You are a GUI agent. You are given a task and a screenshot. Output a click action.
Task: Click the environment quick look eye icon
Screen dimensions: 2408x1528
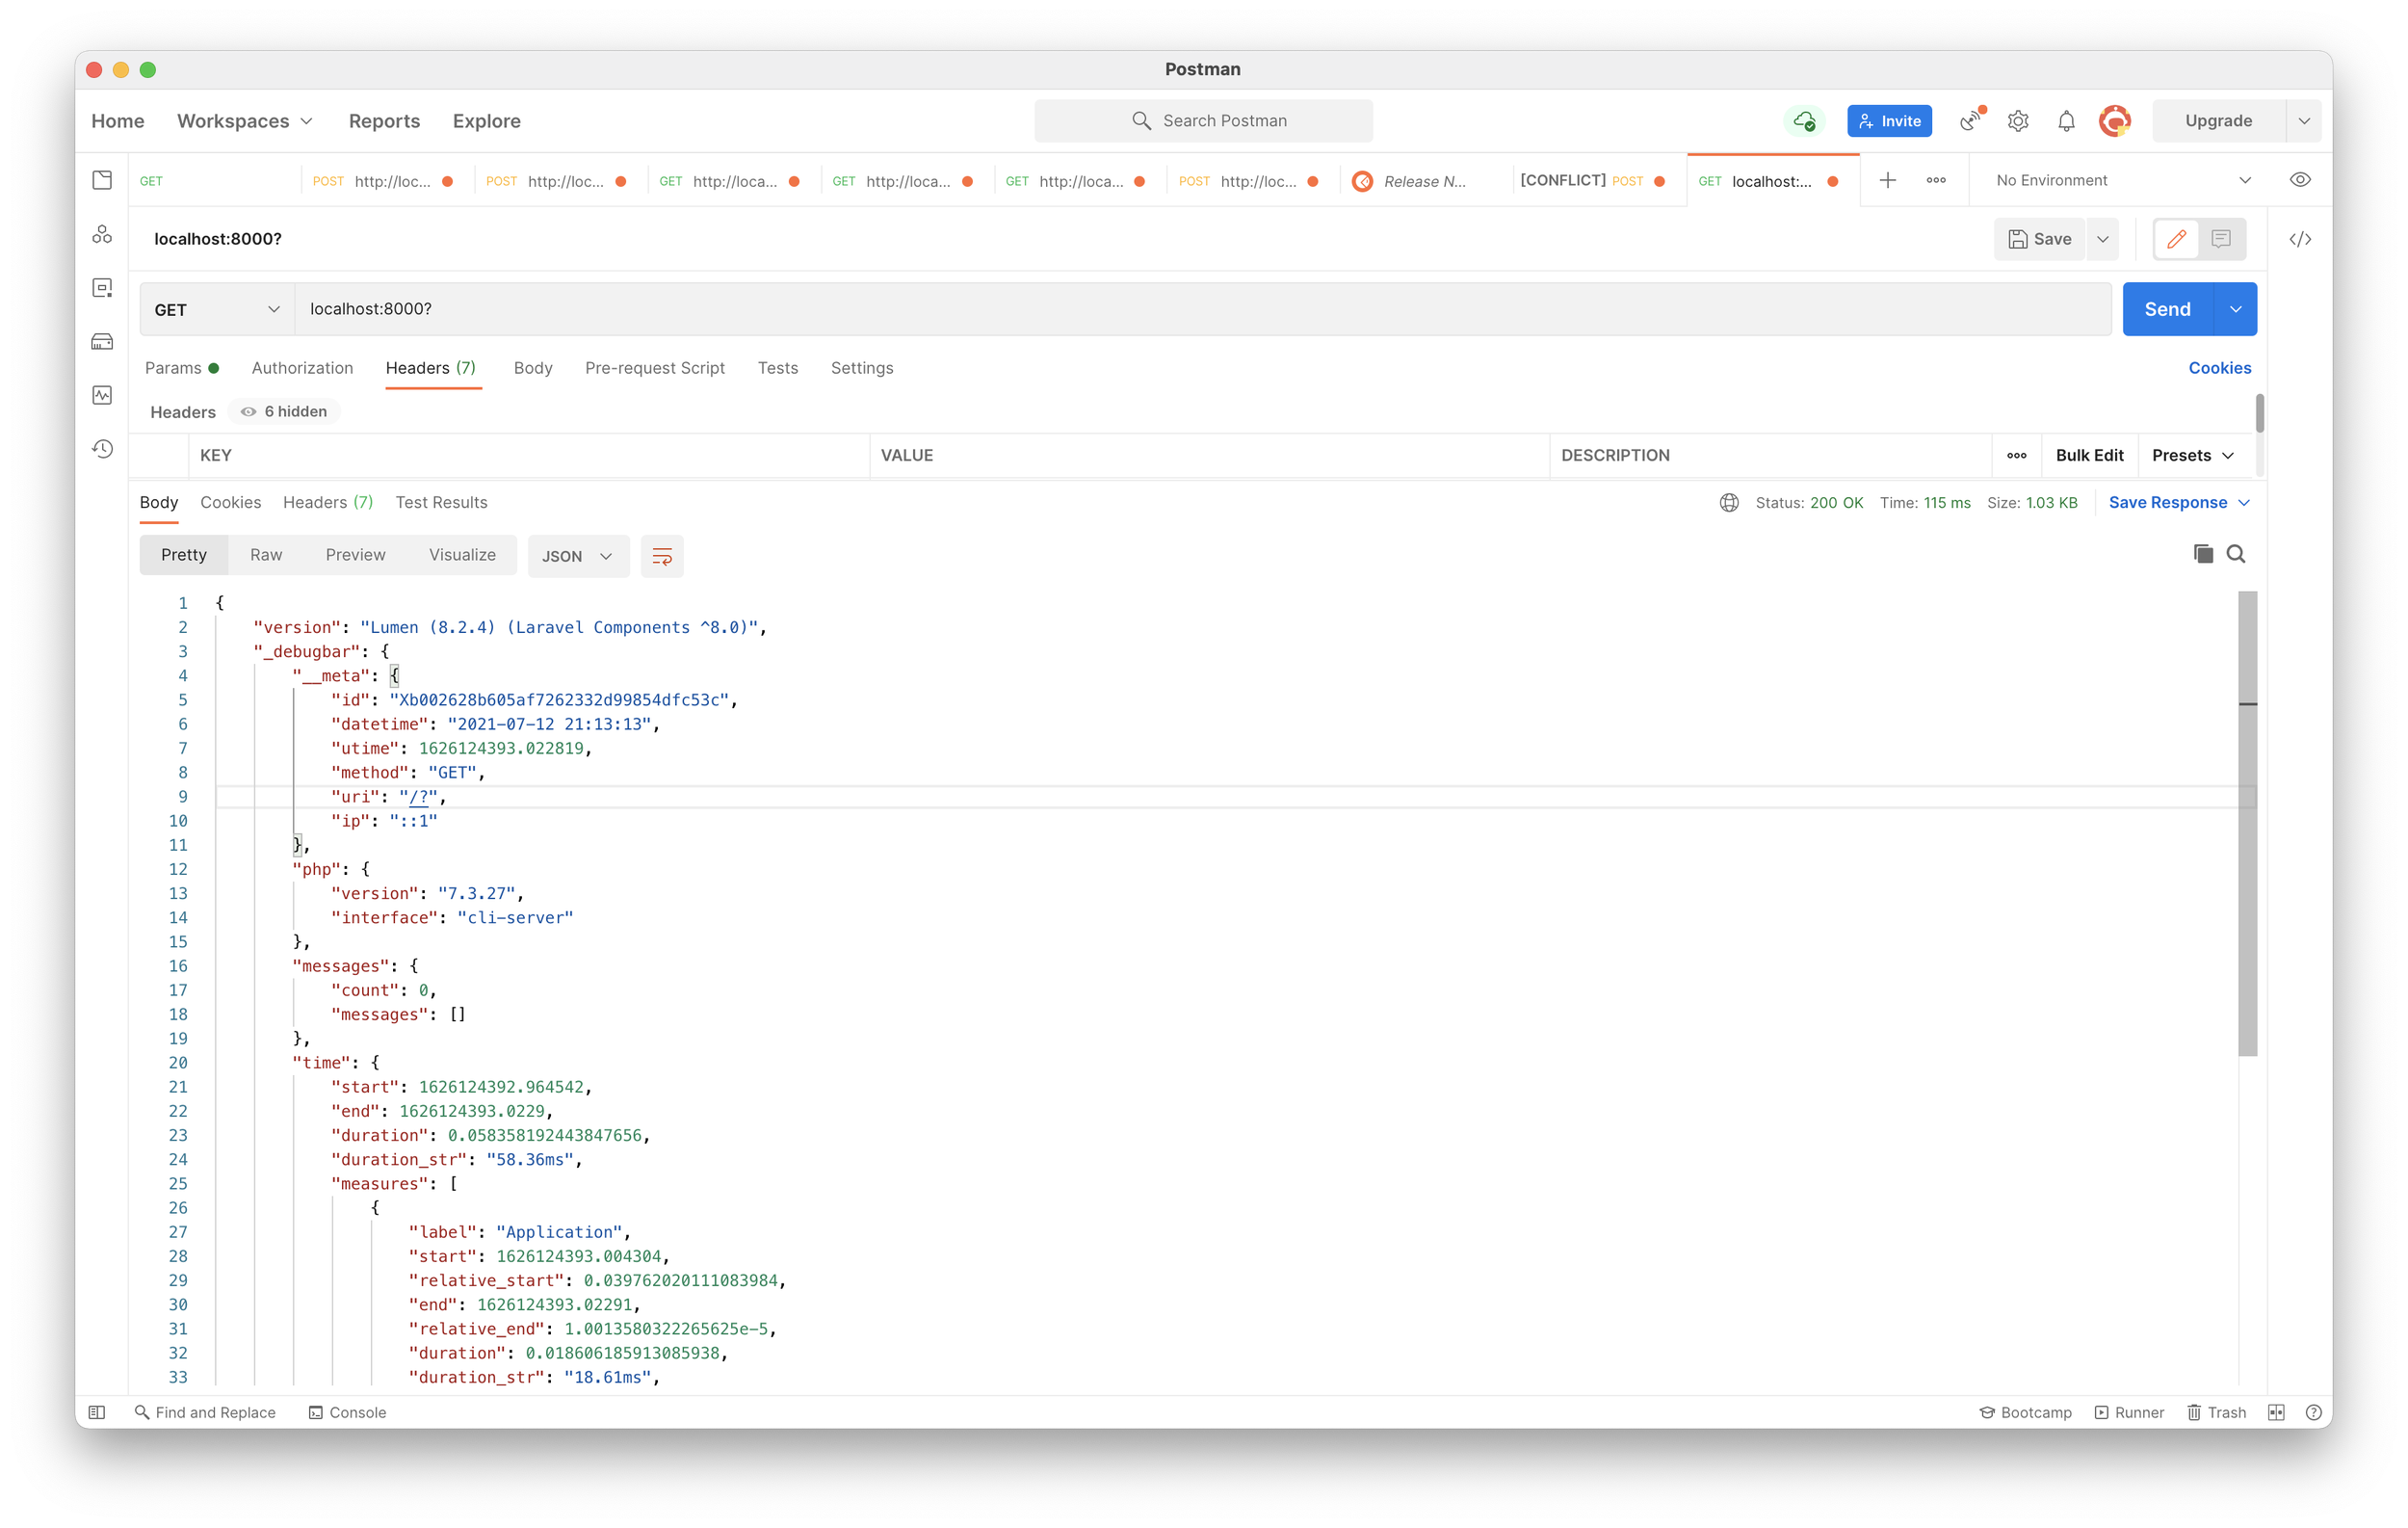(2300, 180)
